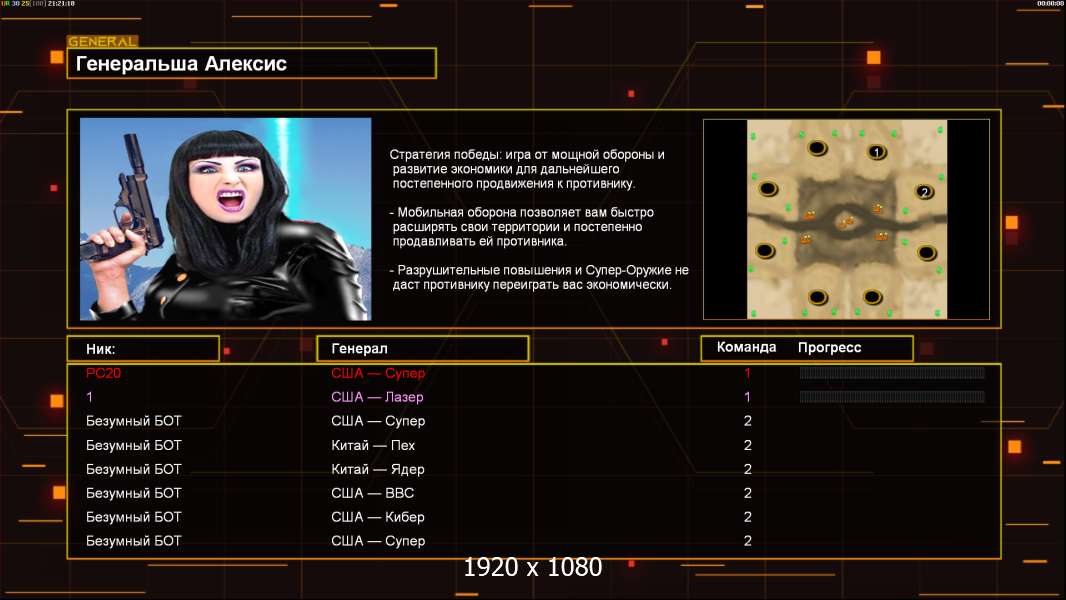The height and width of the screenshot is (600, 1066).
Task: Click team number 2 in the США — ВВС row
Action: pyautogui.click(x=747, y=493)
